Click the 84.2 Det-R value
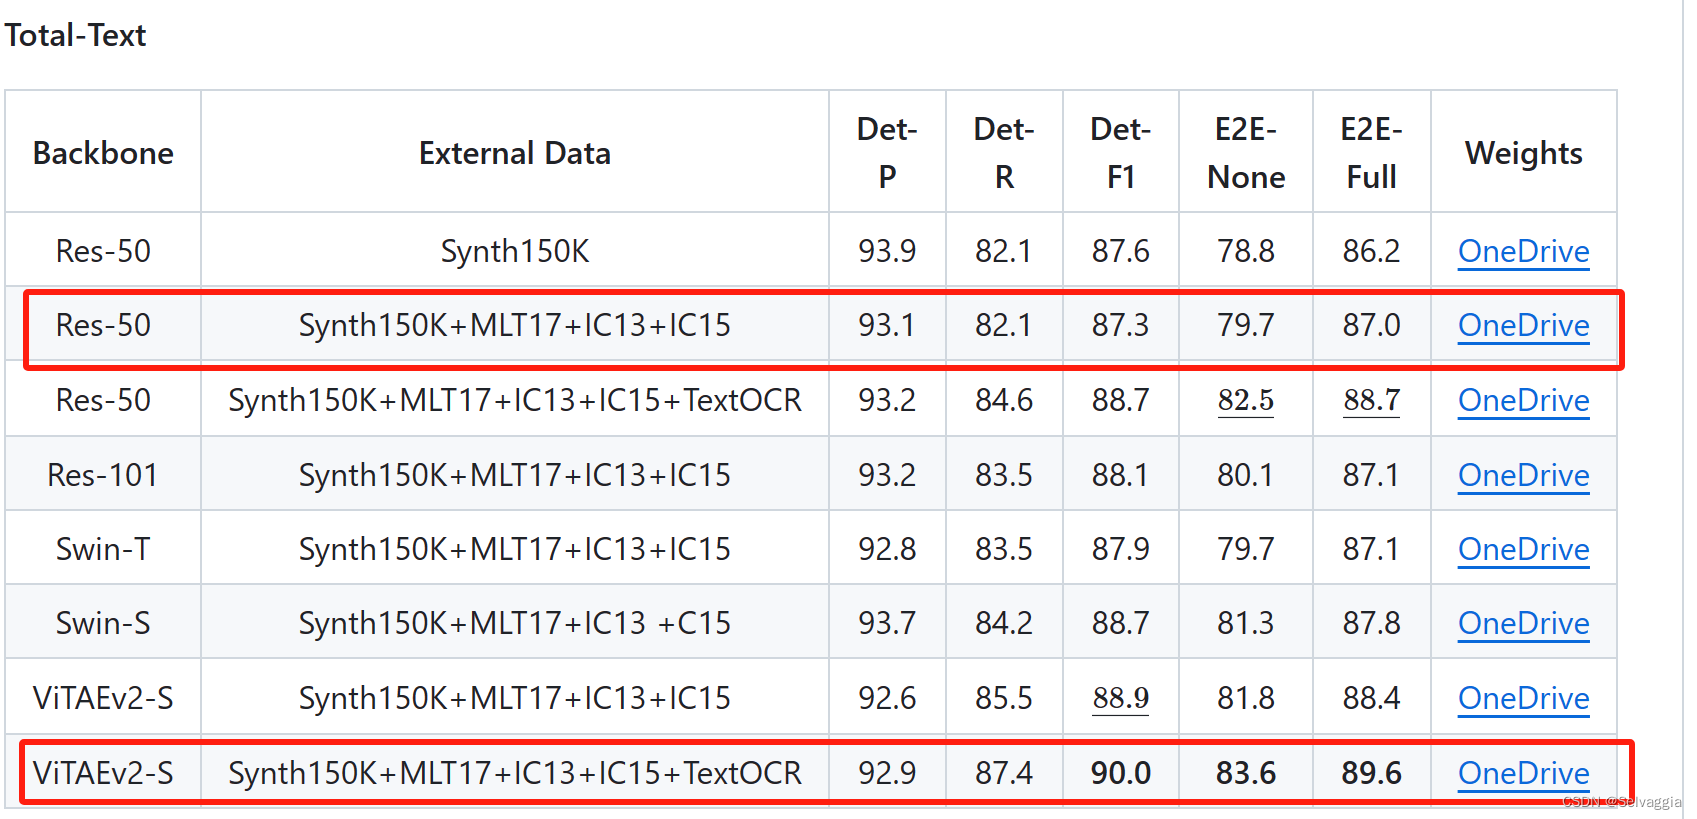Image resolution: width=1697 pixels, height=819 pixels. click(x=1004, y=623)
